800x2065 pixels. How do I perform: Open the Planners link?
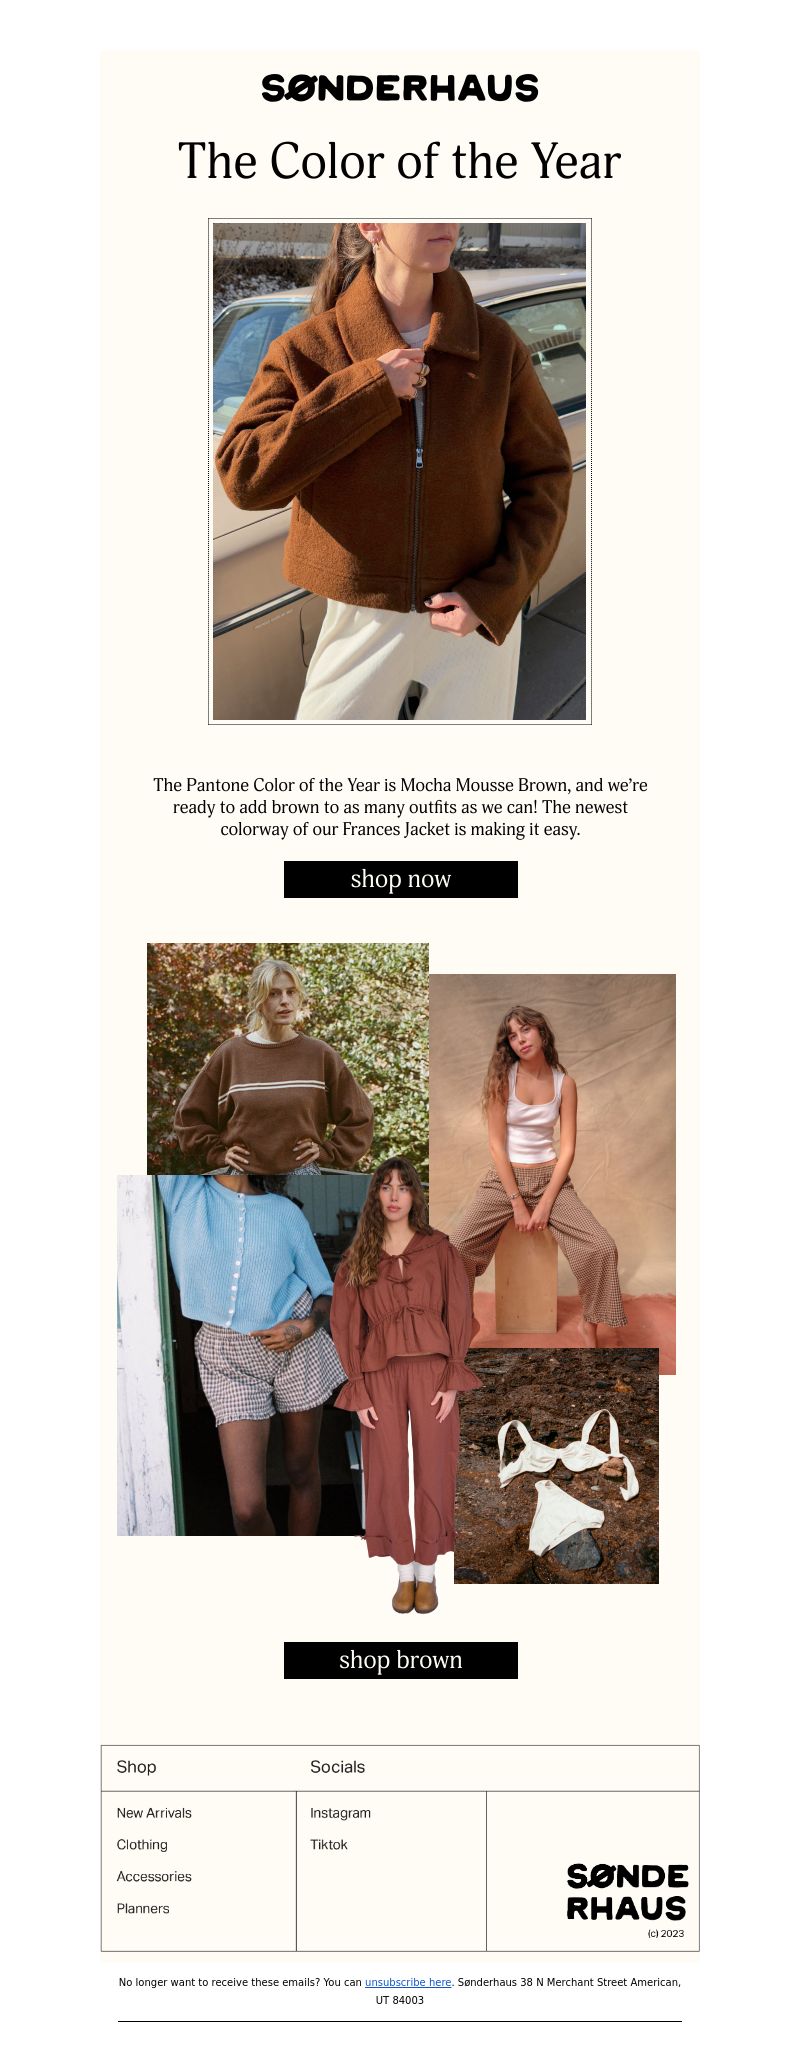(143, 1909)
